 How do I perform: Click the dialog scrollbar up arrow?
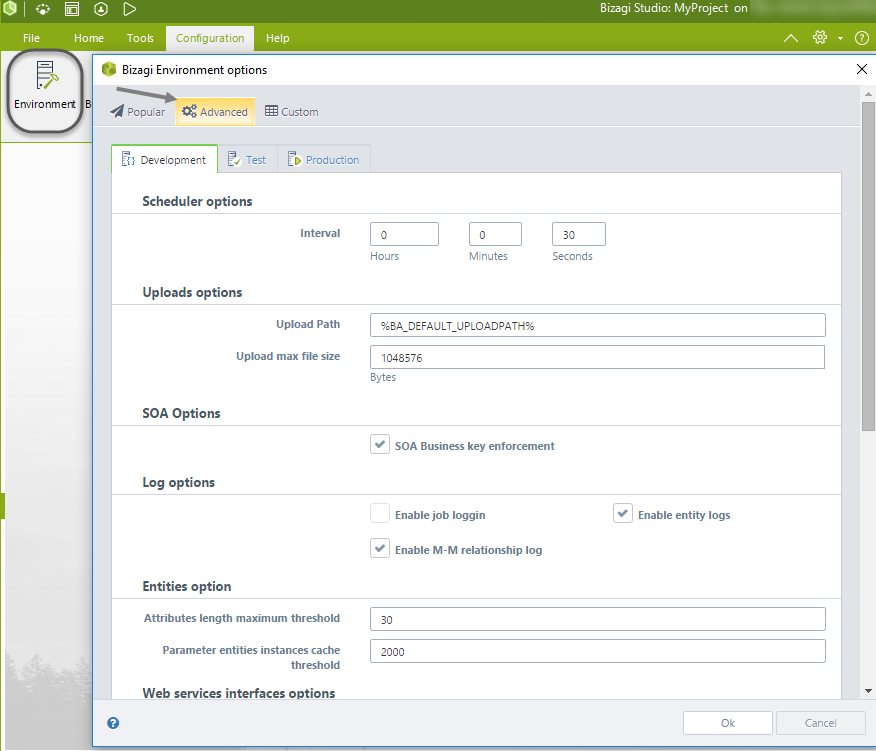pos(868,93)
